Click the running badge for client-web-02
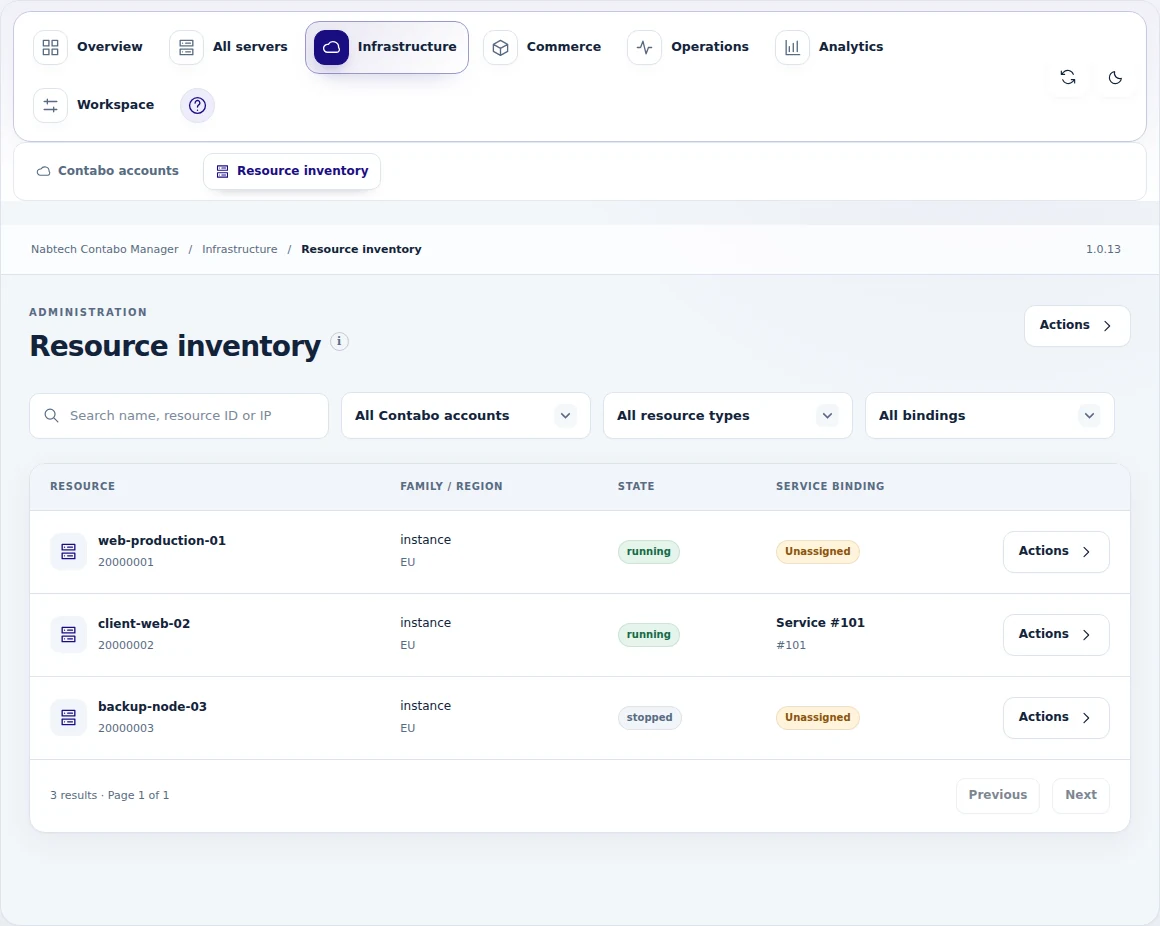 pyautogui.click(x=649, y=635)
